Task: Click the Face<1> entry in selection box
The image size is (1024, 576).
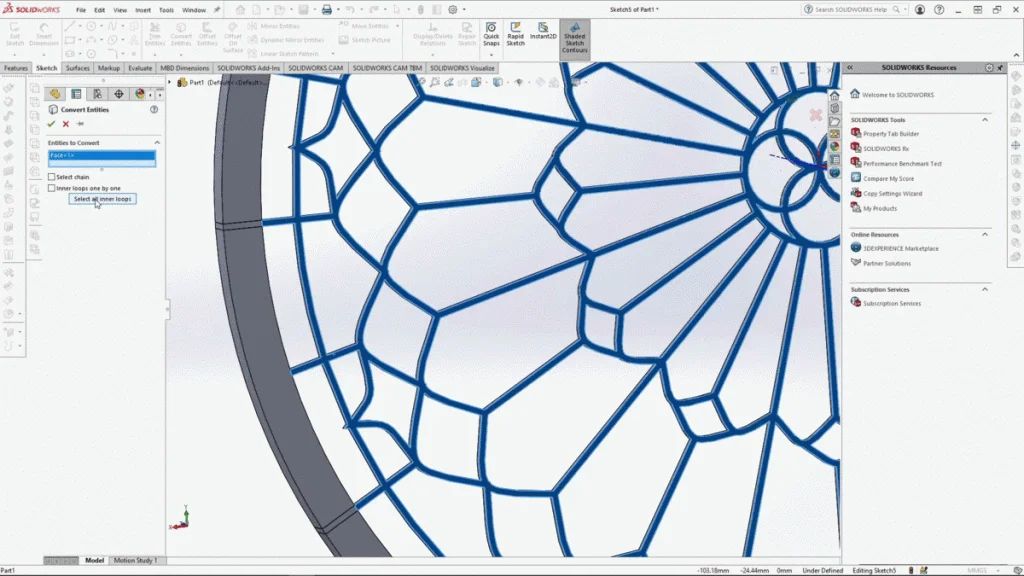Action: (101, 156)
